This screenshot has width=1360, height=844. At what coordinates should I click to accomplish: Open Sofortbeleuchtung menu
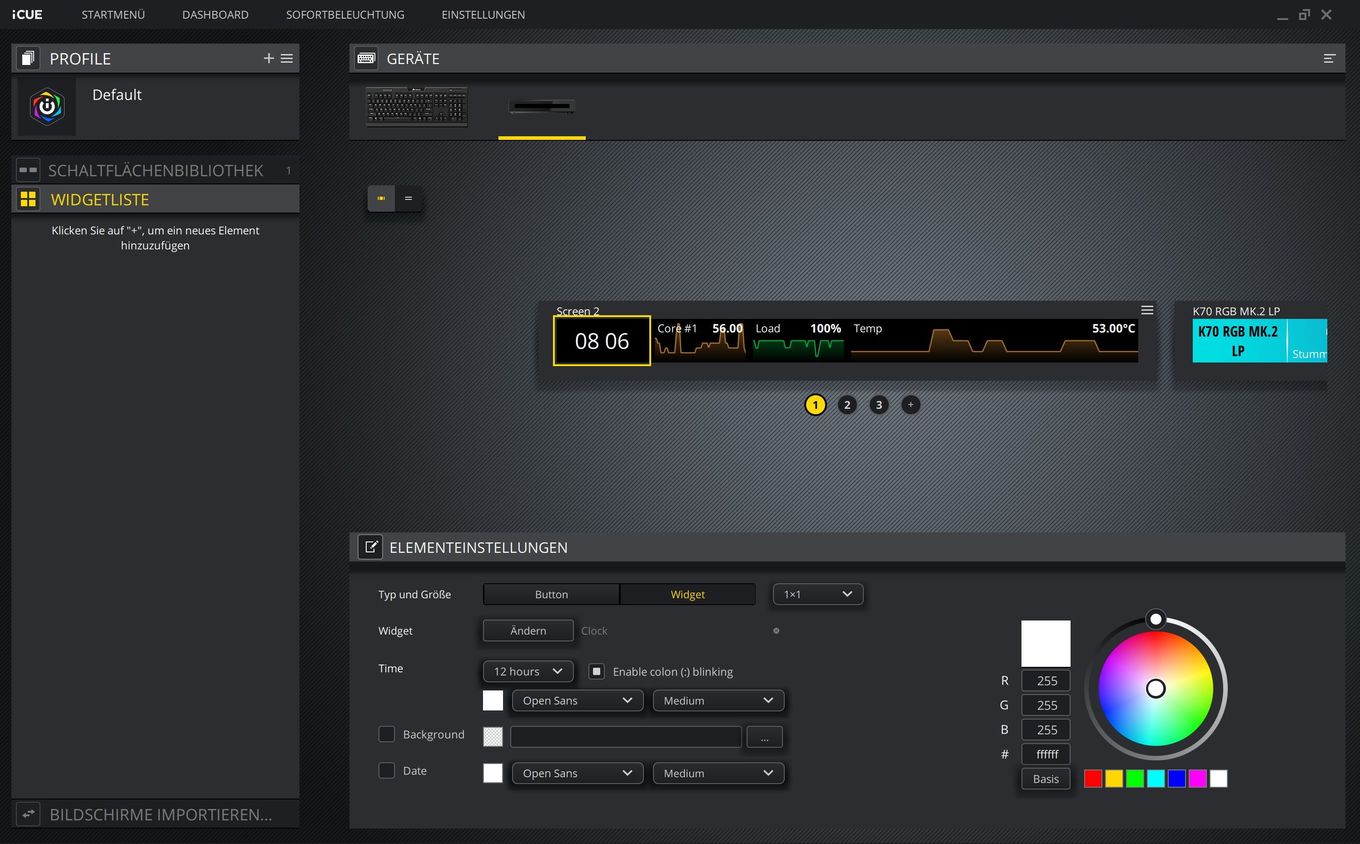345,15
